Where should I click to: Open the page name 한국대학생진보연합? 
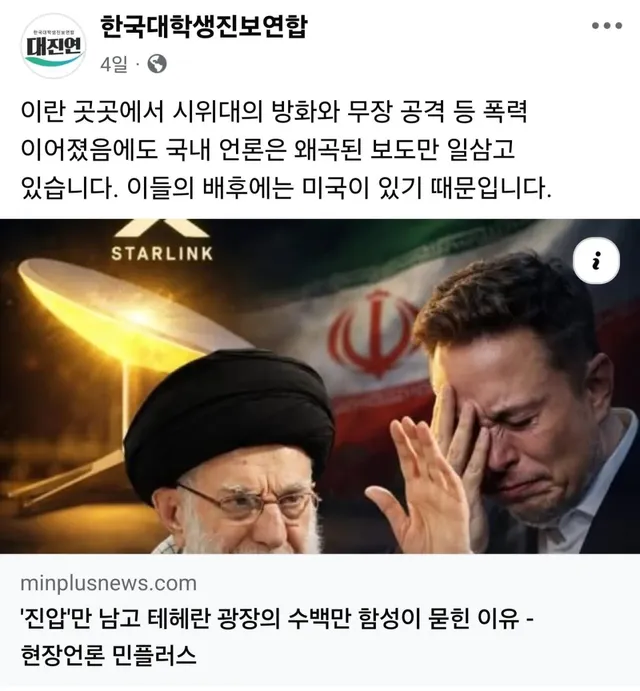coord(203,27)
